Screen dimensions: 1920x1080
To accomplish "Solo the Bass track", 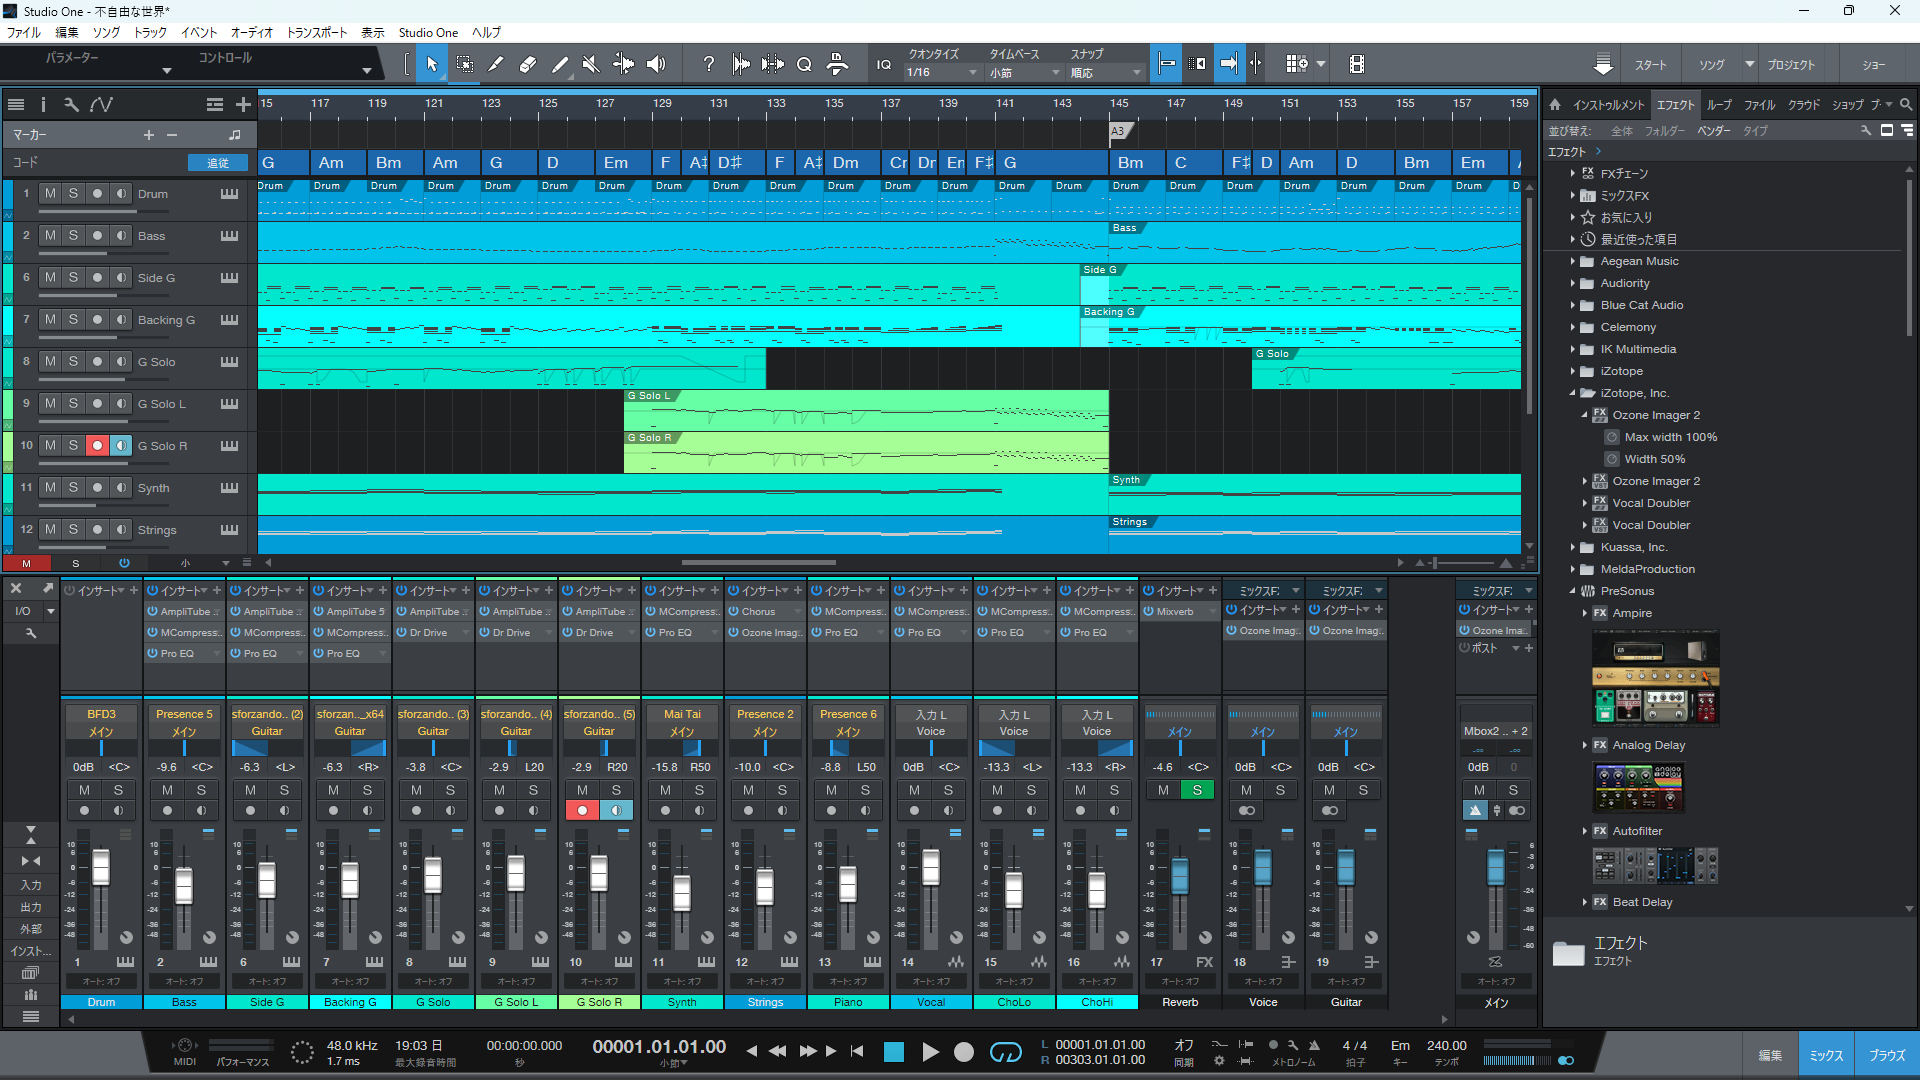I will [73, 236].
